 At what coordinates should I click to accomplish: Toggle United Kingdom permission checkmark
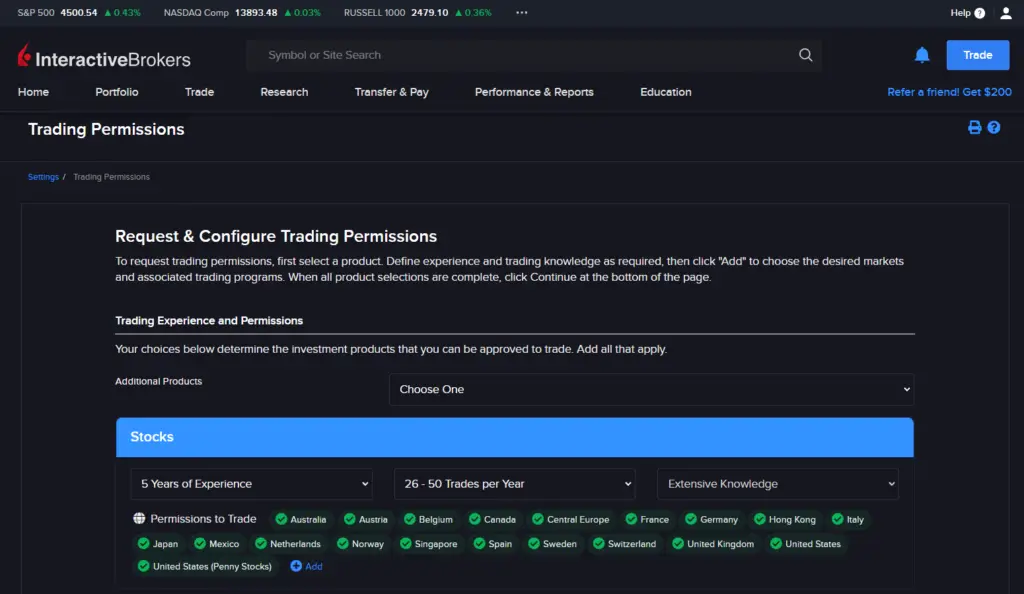coord(678,543)
